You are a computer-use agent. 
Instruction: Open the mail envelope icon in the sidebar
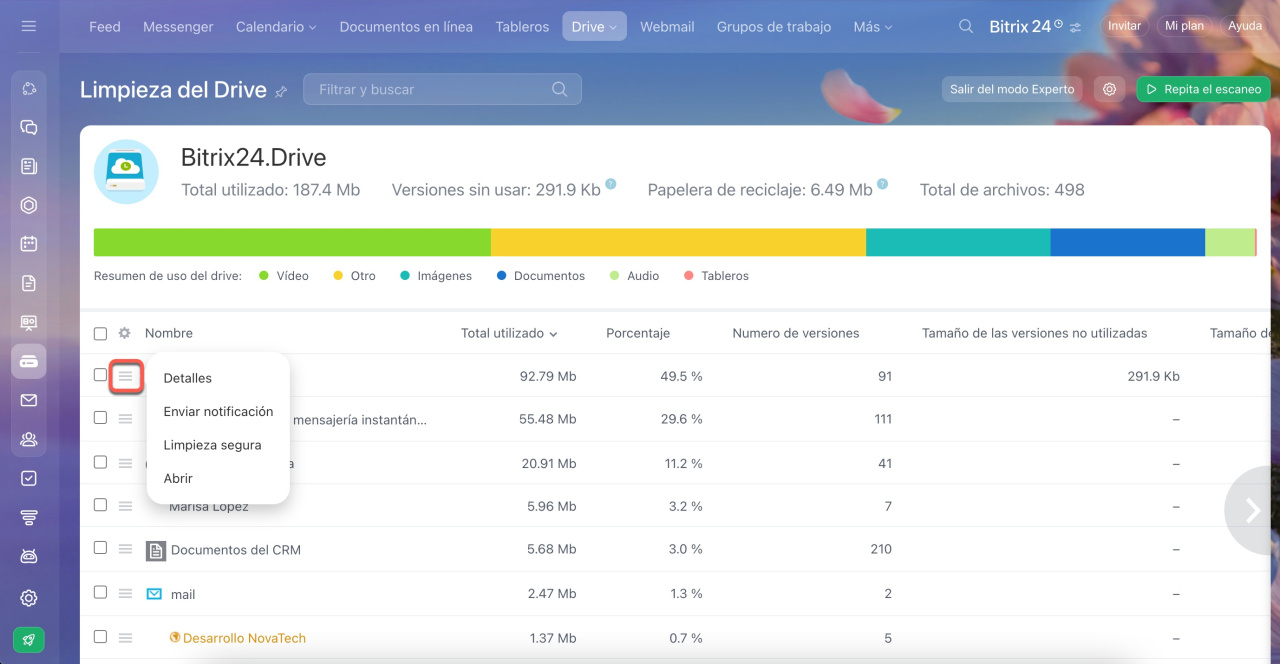click(x=29, y=400)
